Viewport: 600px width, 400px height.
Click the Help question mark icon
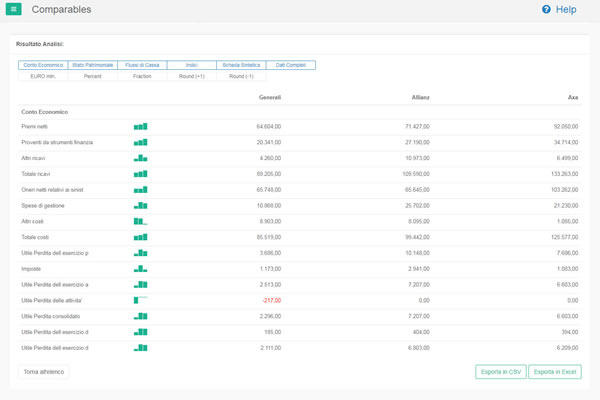point(546,9)
